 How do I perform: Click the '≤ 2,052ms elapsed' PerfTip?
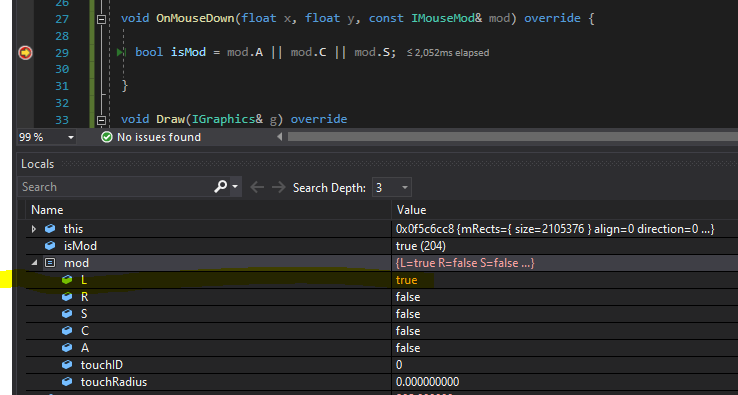click(448, 53)
